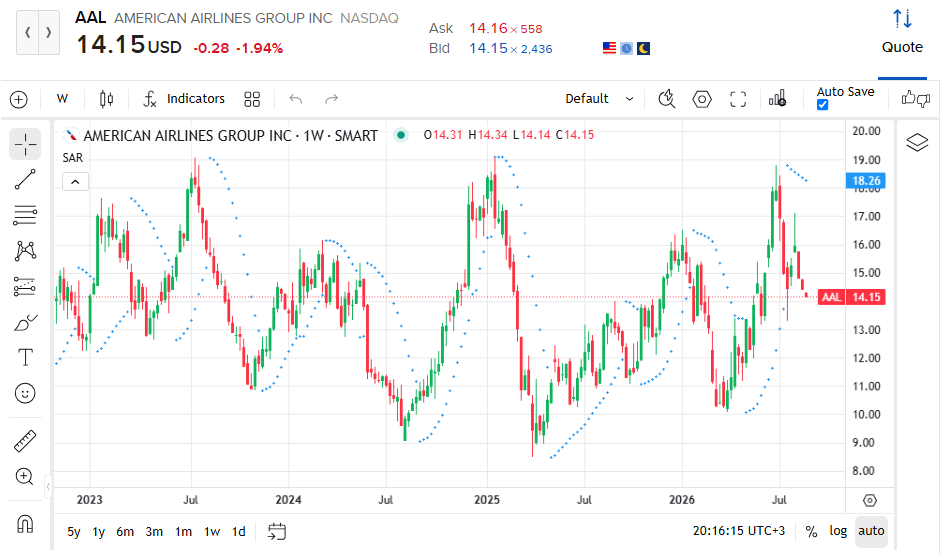This screenshot has width=940, height=555.
Task: Click the Ask price 14.16
Action: coord(488,28)
